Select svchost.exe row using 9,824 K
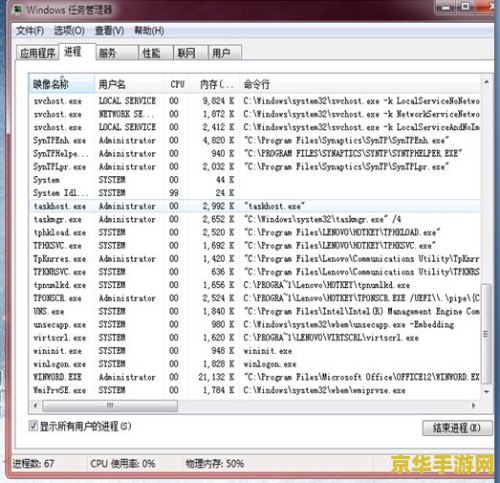 click(x=255, y=101)
